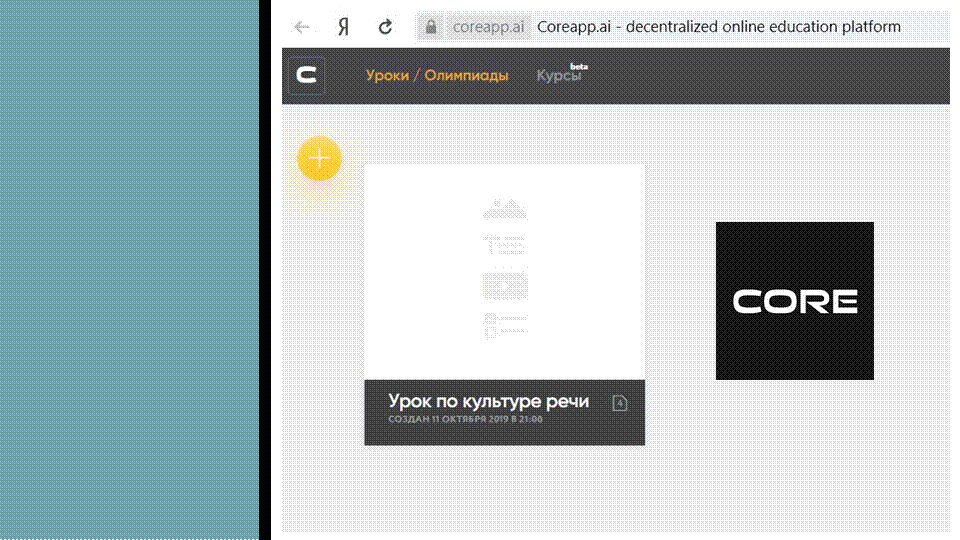Open the Урок по культуре речи title
This screenshot has height=540, width=960.
[x=489, y=401]
